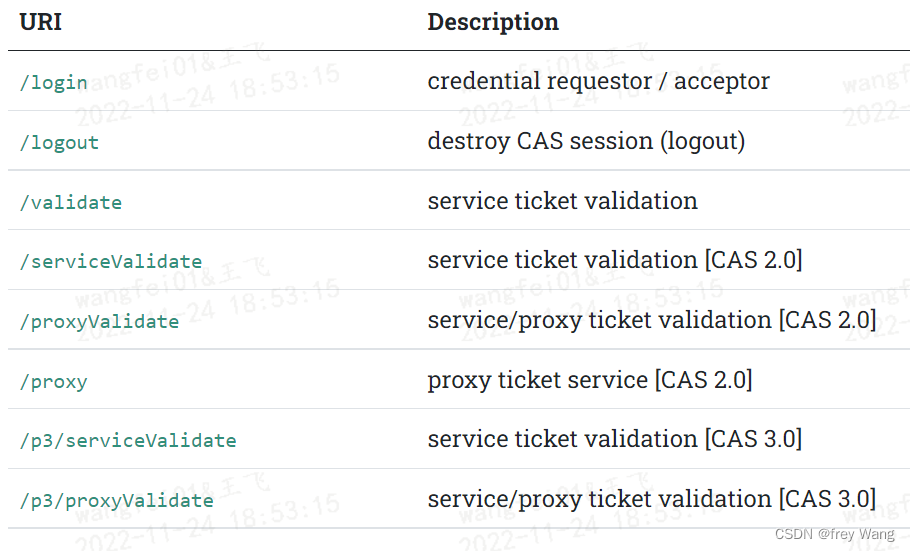Click the /p3/proxyValidate URI text
The image size is (910, 551).
[x=116, y=500]
